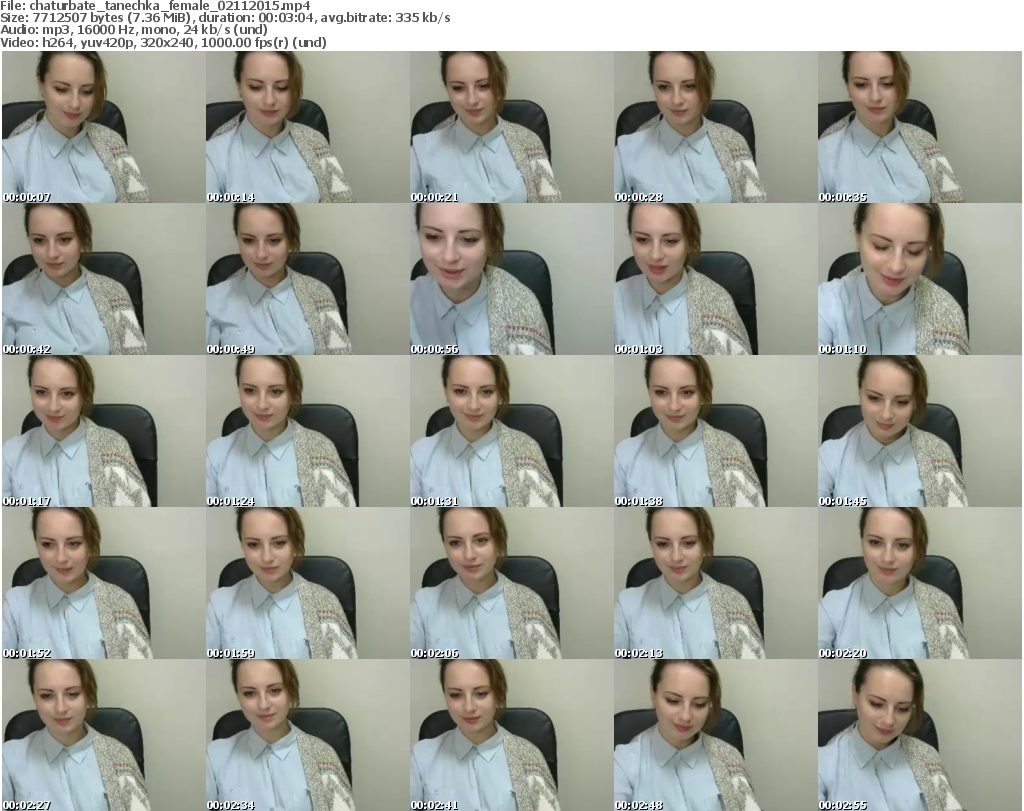Select the thumbnail stamped 00:00:21
This screenshot has height=811, width=1024.
(511, 127)
